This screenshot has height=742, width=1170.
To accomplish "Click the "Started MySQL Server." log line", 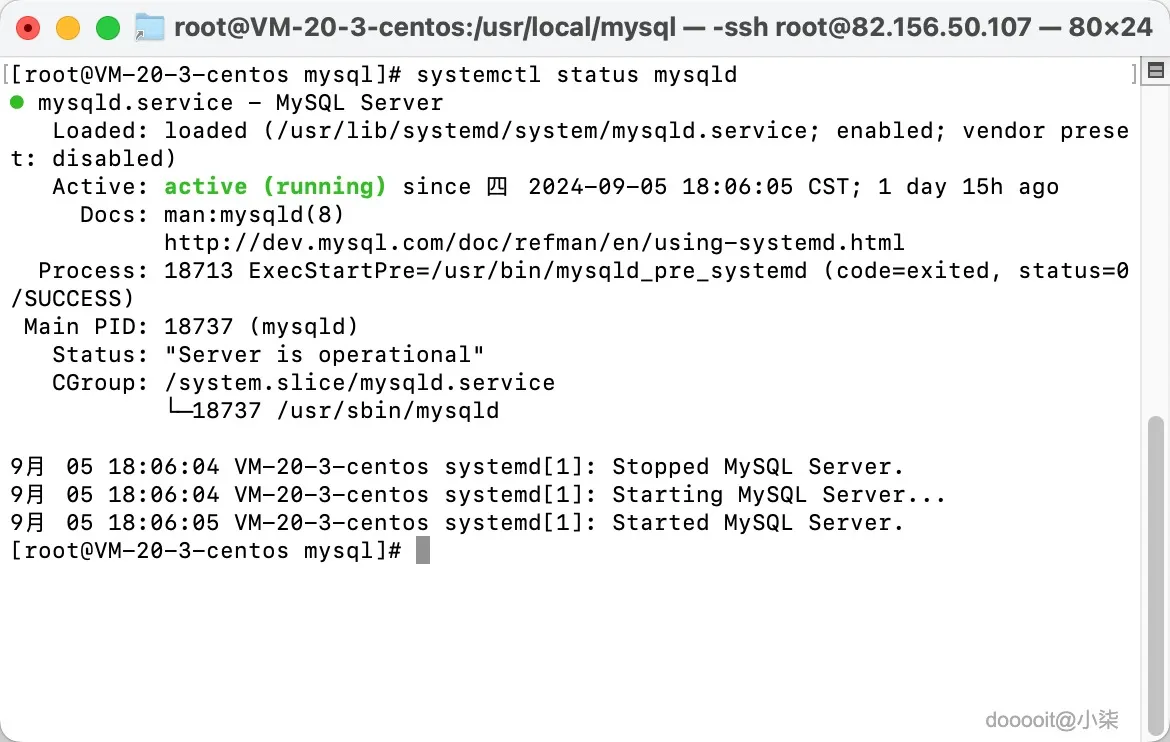I will tap(757, 522).
